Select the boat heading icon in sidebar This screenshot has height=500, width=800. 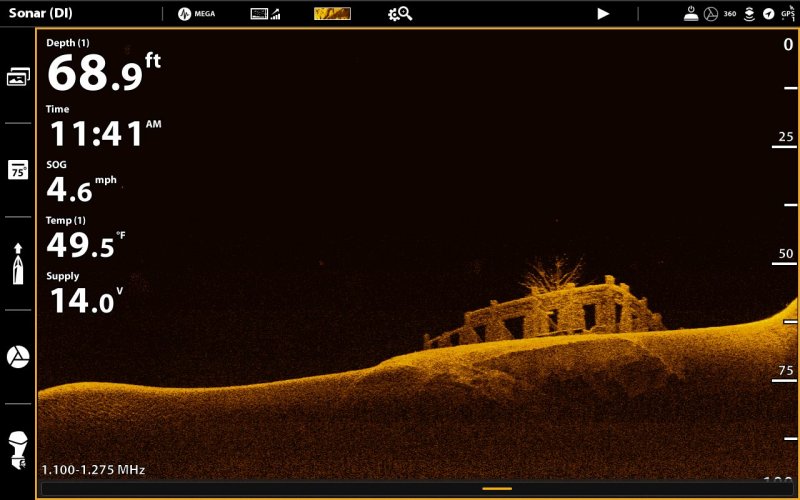click(x=18, y=263)
